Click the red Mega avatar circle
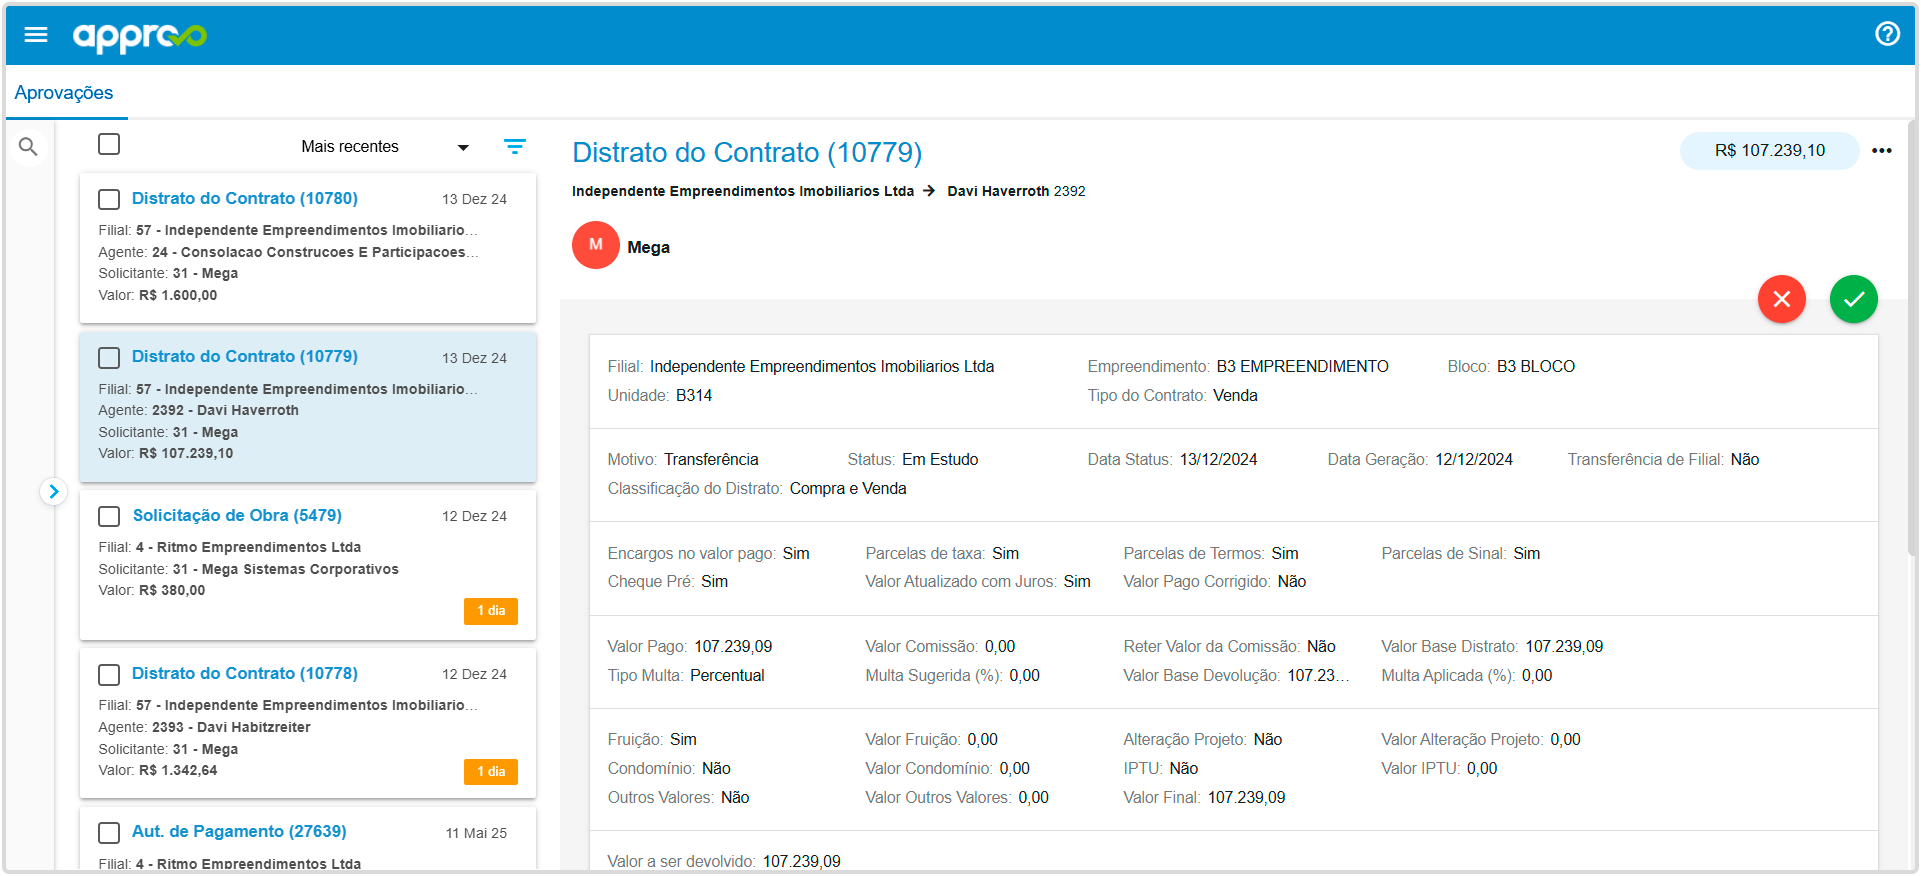This screenshot has width=1921, height=876. pos(595,245)
